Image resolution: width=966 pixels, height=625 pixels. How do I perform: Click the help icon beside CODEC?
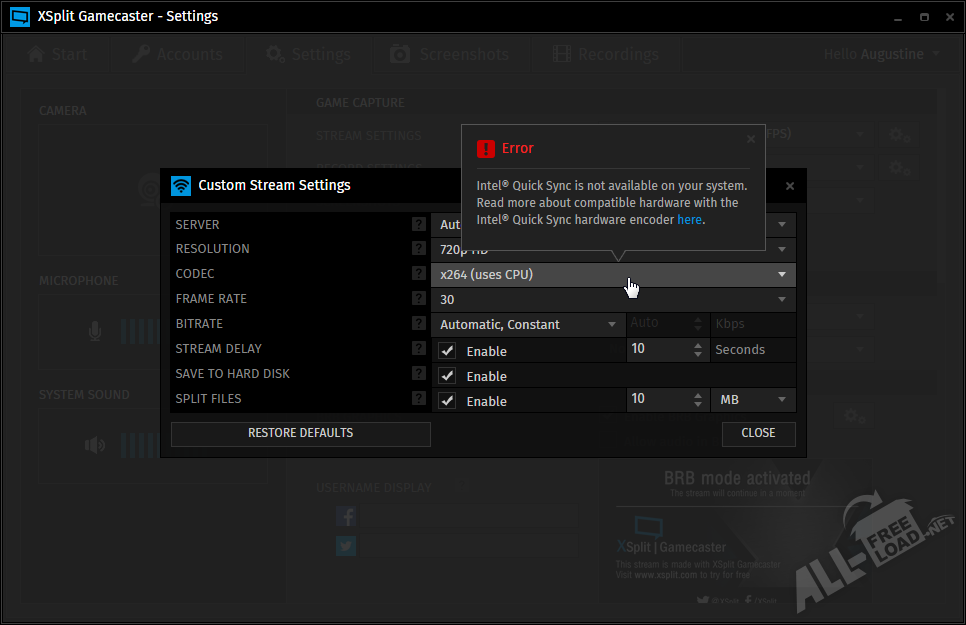[419, 274]
